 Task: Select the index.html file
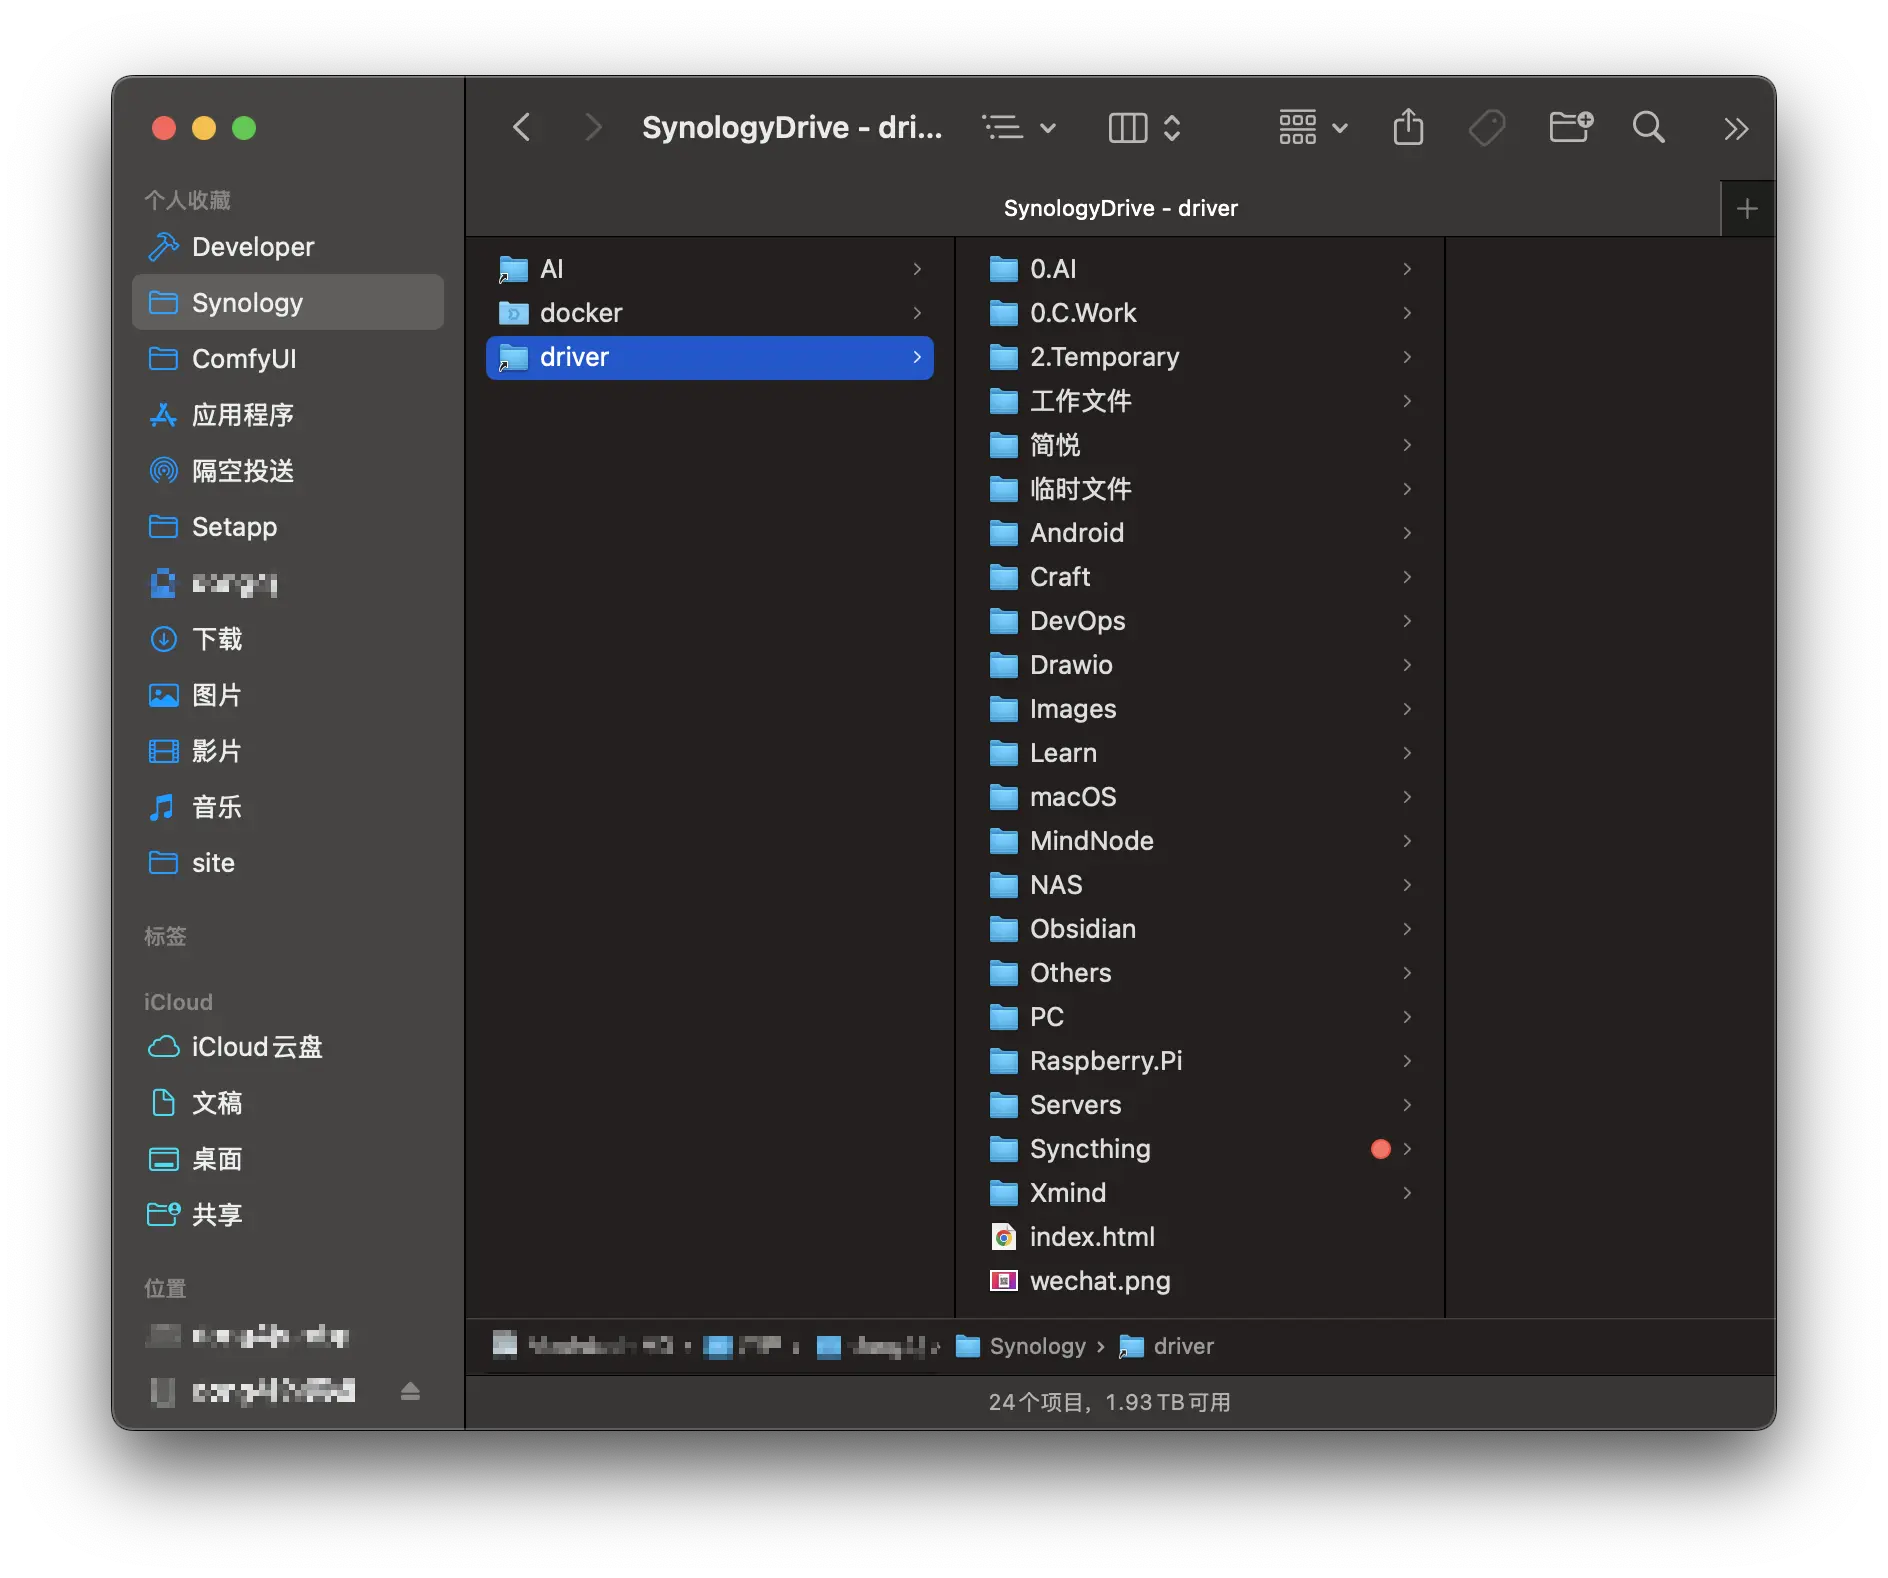click(x=1091, y=1237)
